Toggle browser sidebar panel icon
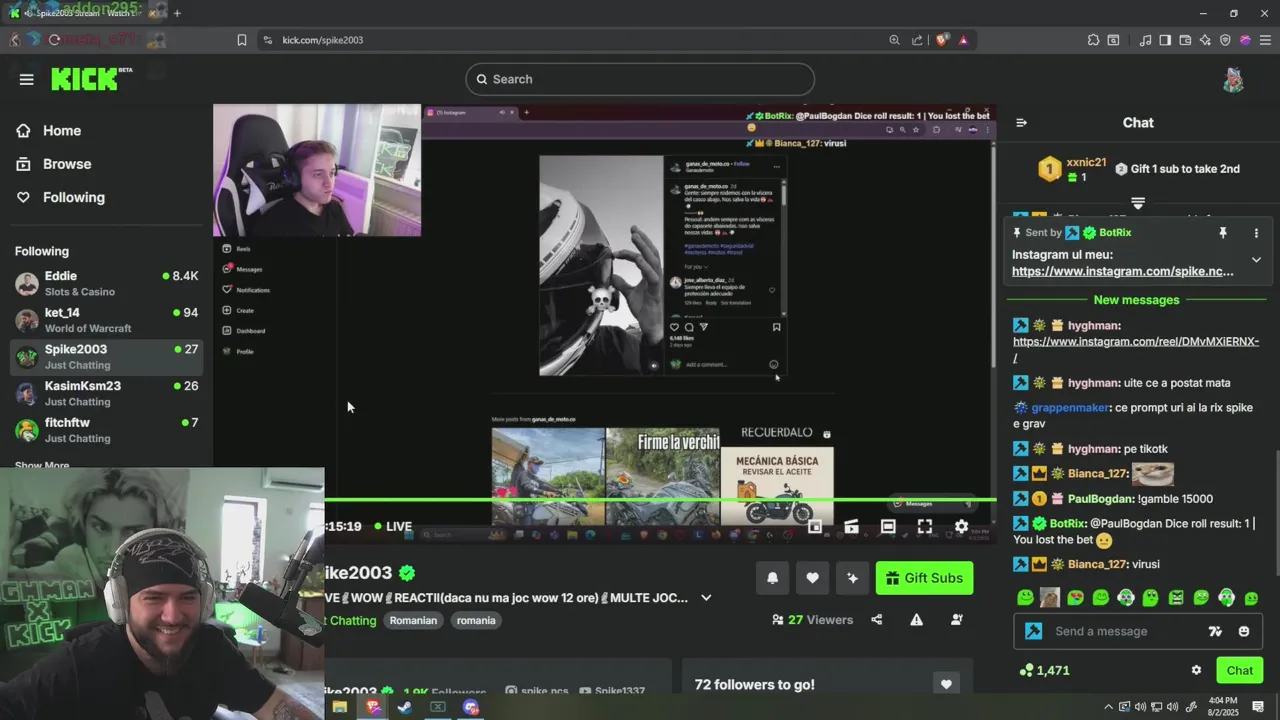1280x720 pixels. coord(1165,40)
